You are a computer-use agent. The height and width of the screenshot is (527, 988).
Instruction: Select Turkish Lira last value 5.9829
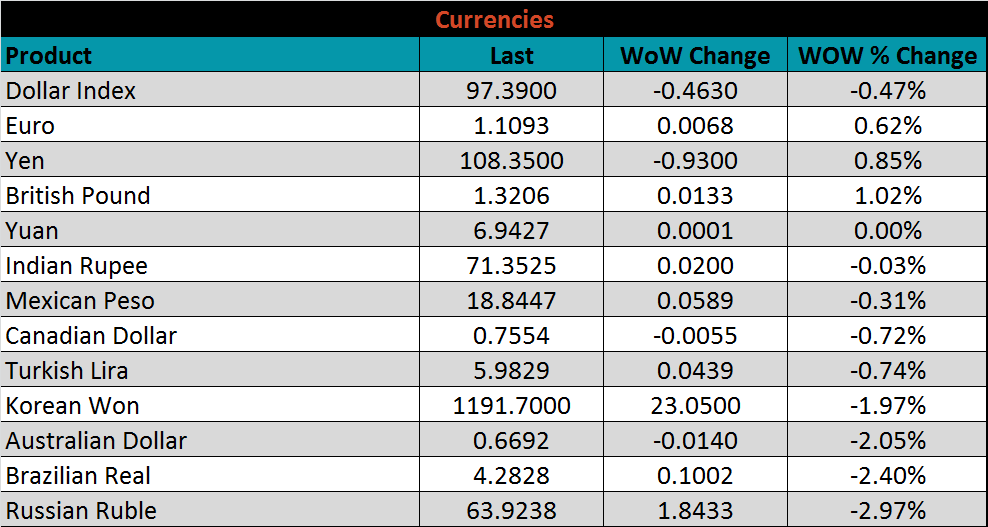(511, 371)
